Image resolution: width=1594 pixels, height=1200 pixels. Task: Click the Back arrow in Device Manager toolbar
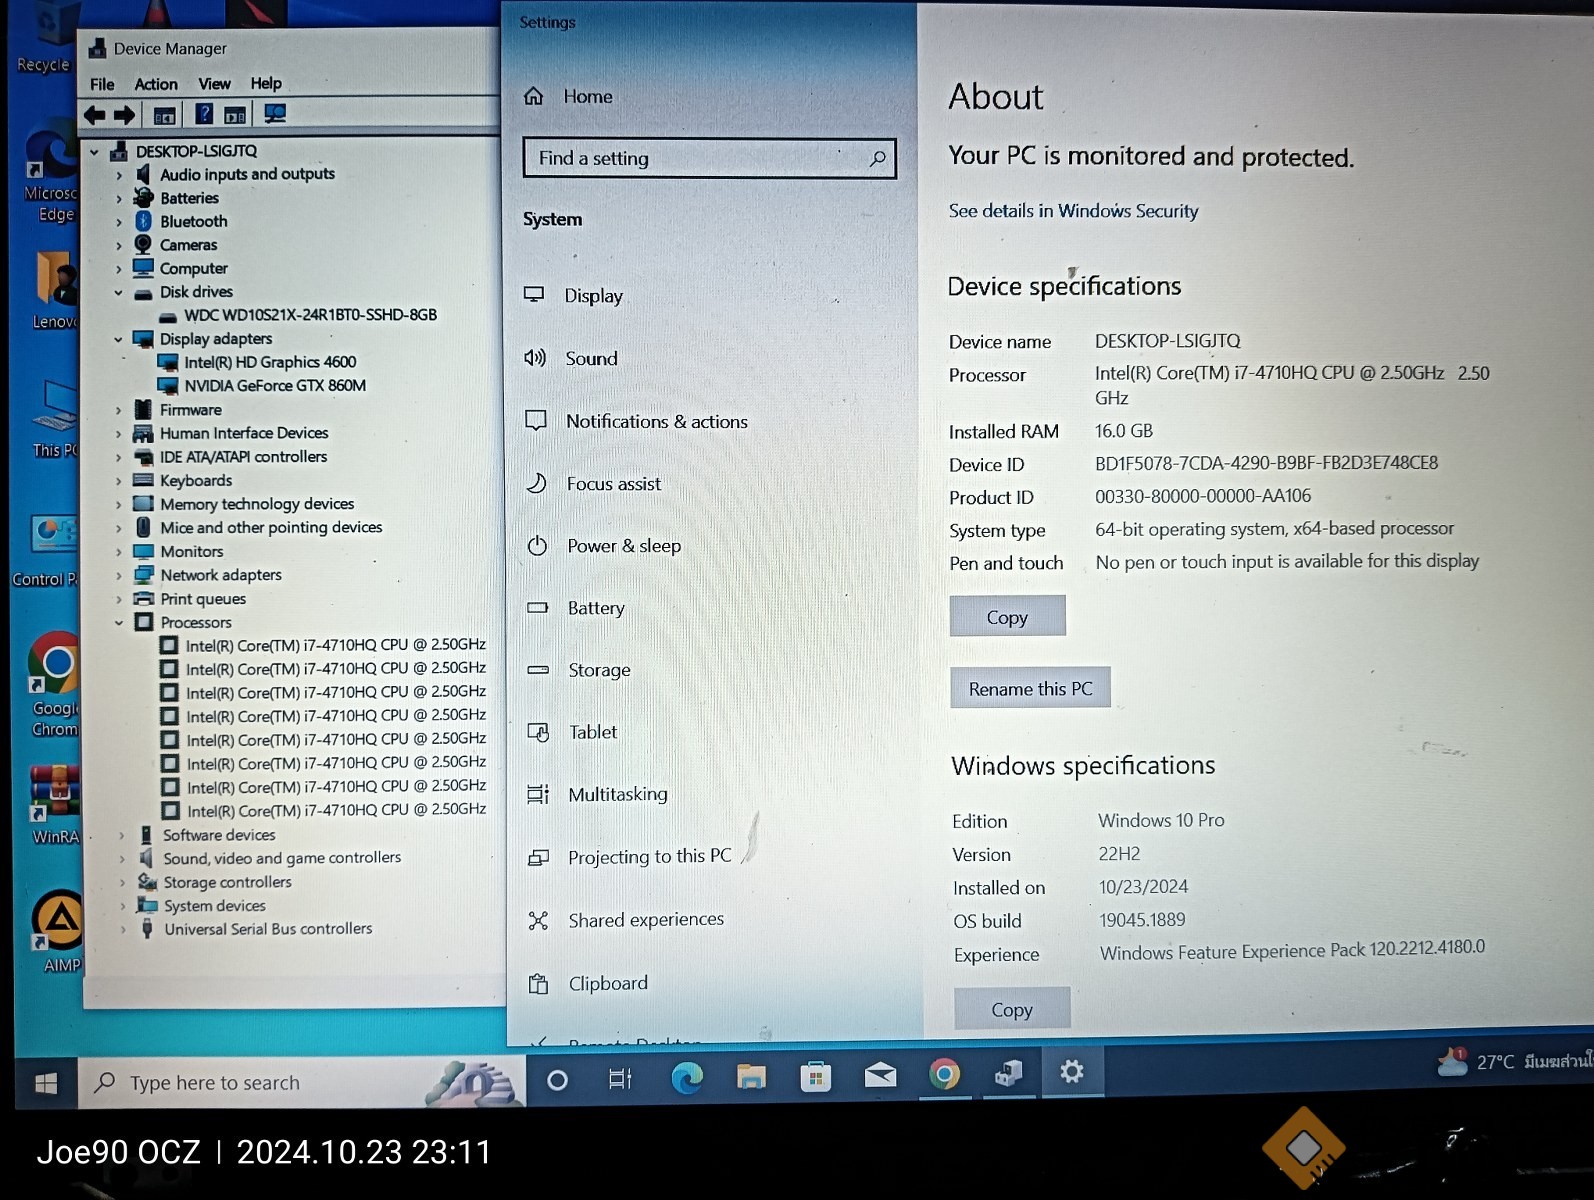pos(95,115)
